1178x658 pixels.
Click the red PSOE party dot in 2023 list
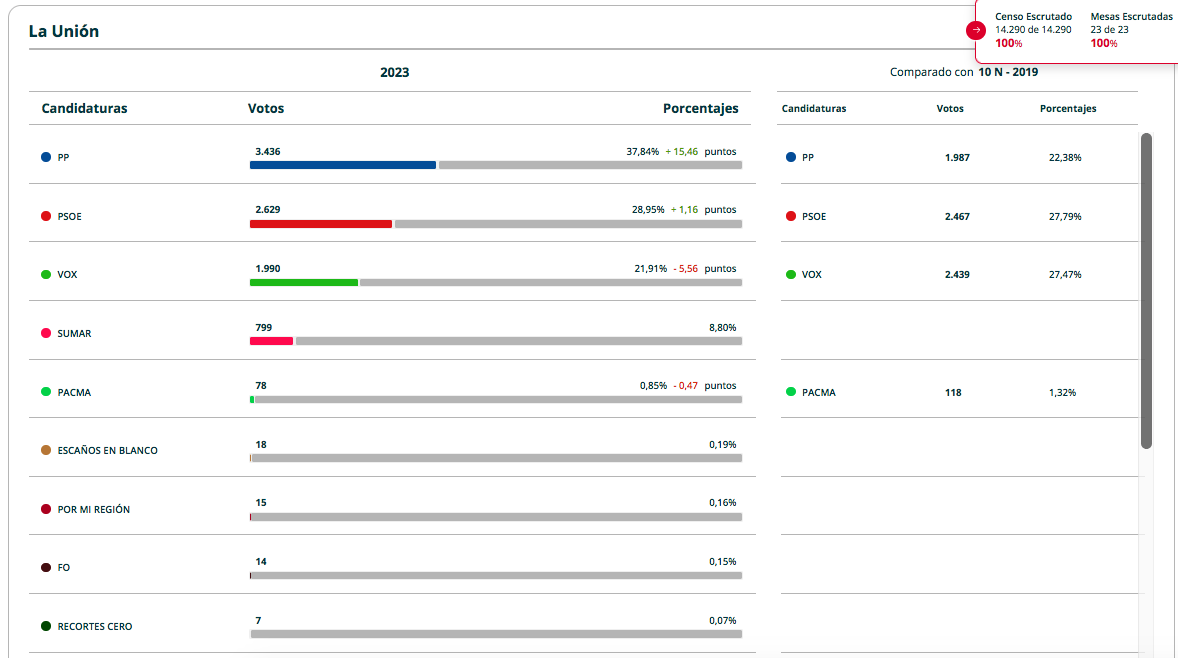(x=46, y=216)
